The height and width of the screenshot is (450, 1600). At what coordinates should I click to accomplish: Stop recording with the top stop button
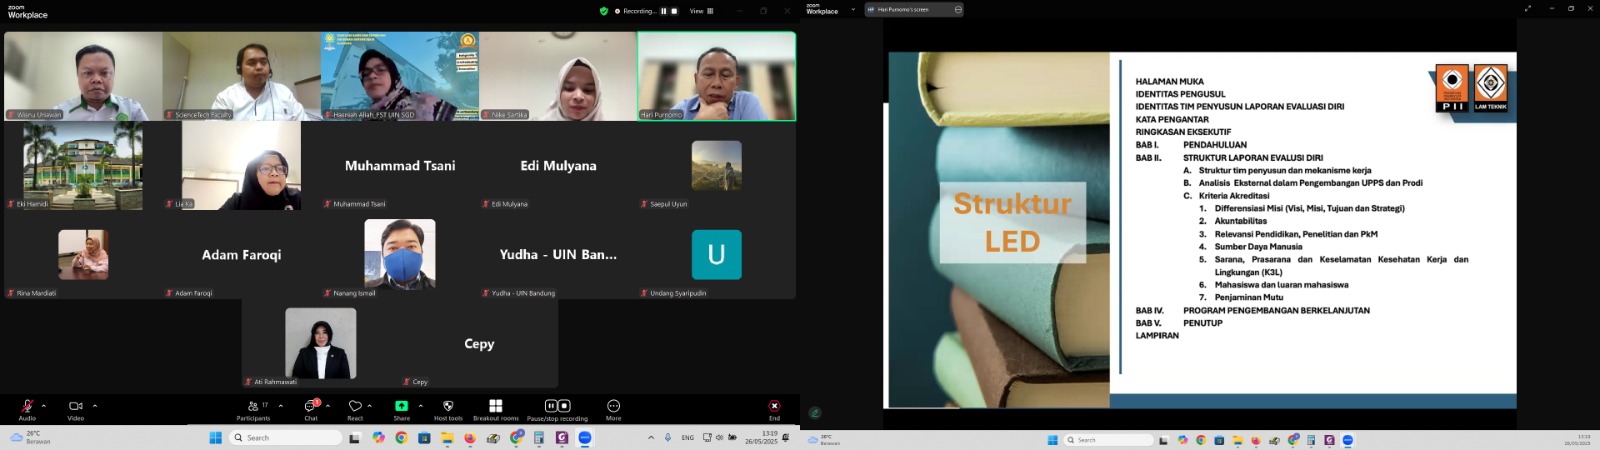[x=674, y=11]
